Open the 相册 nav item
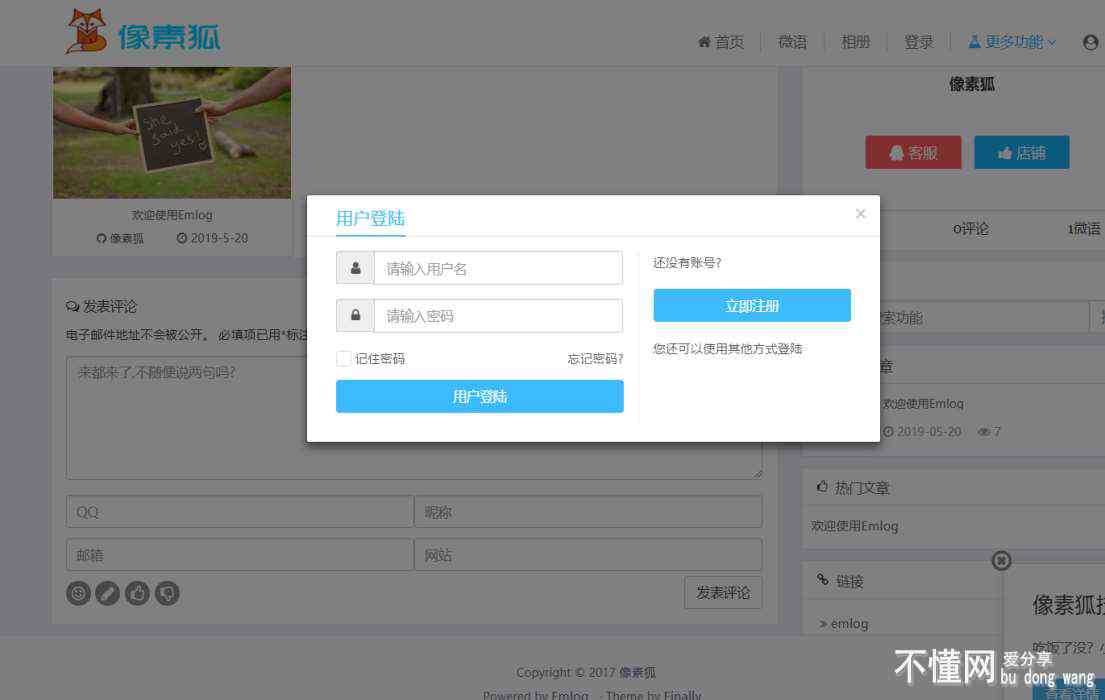The image size is (1105, 700). coord(855,42)
